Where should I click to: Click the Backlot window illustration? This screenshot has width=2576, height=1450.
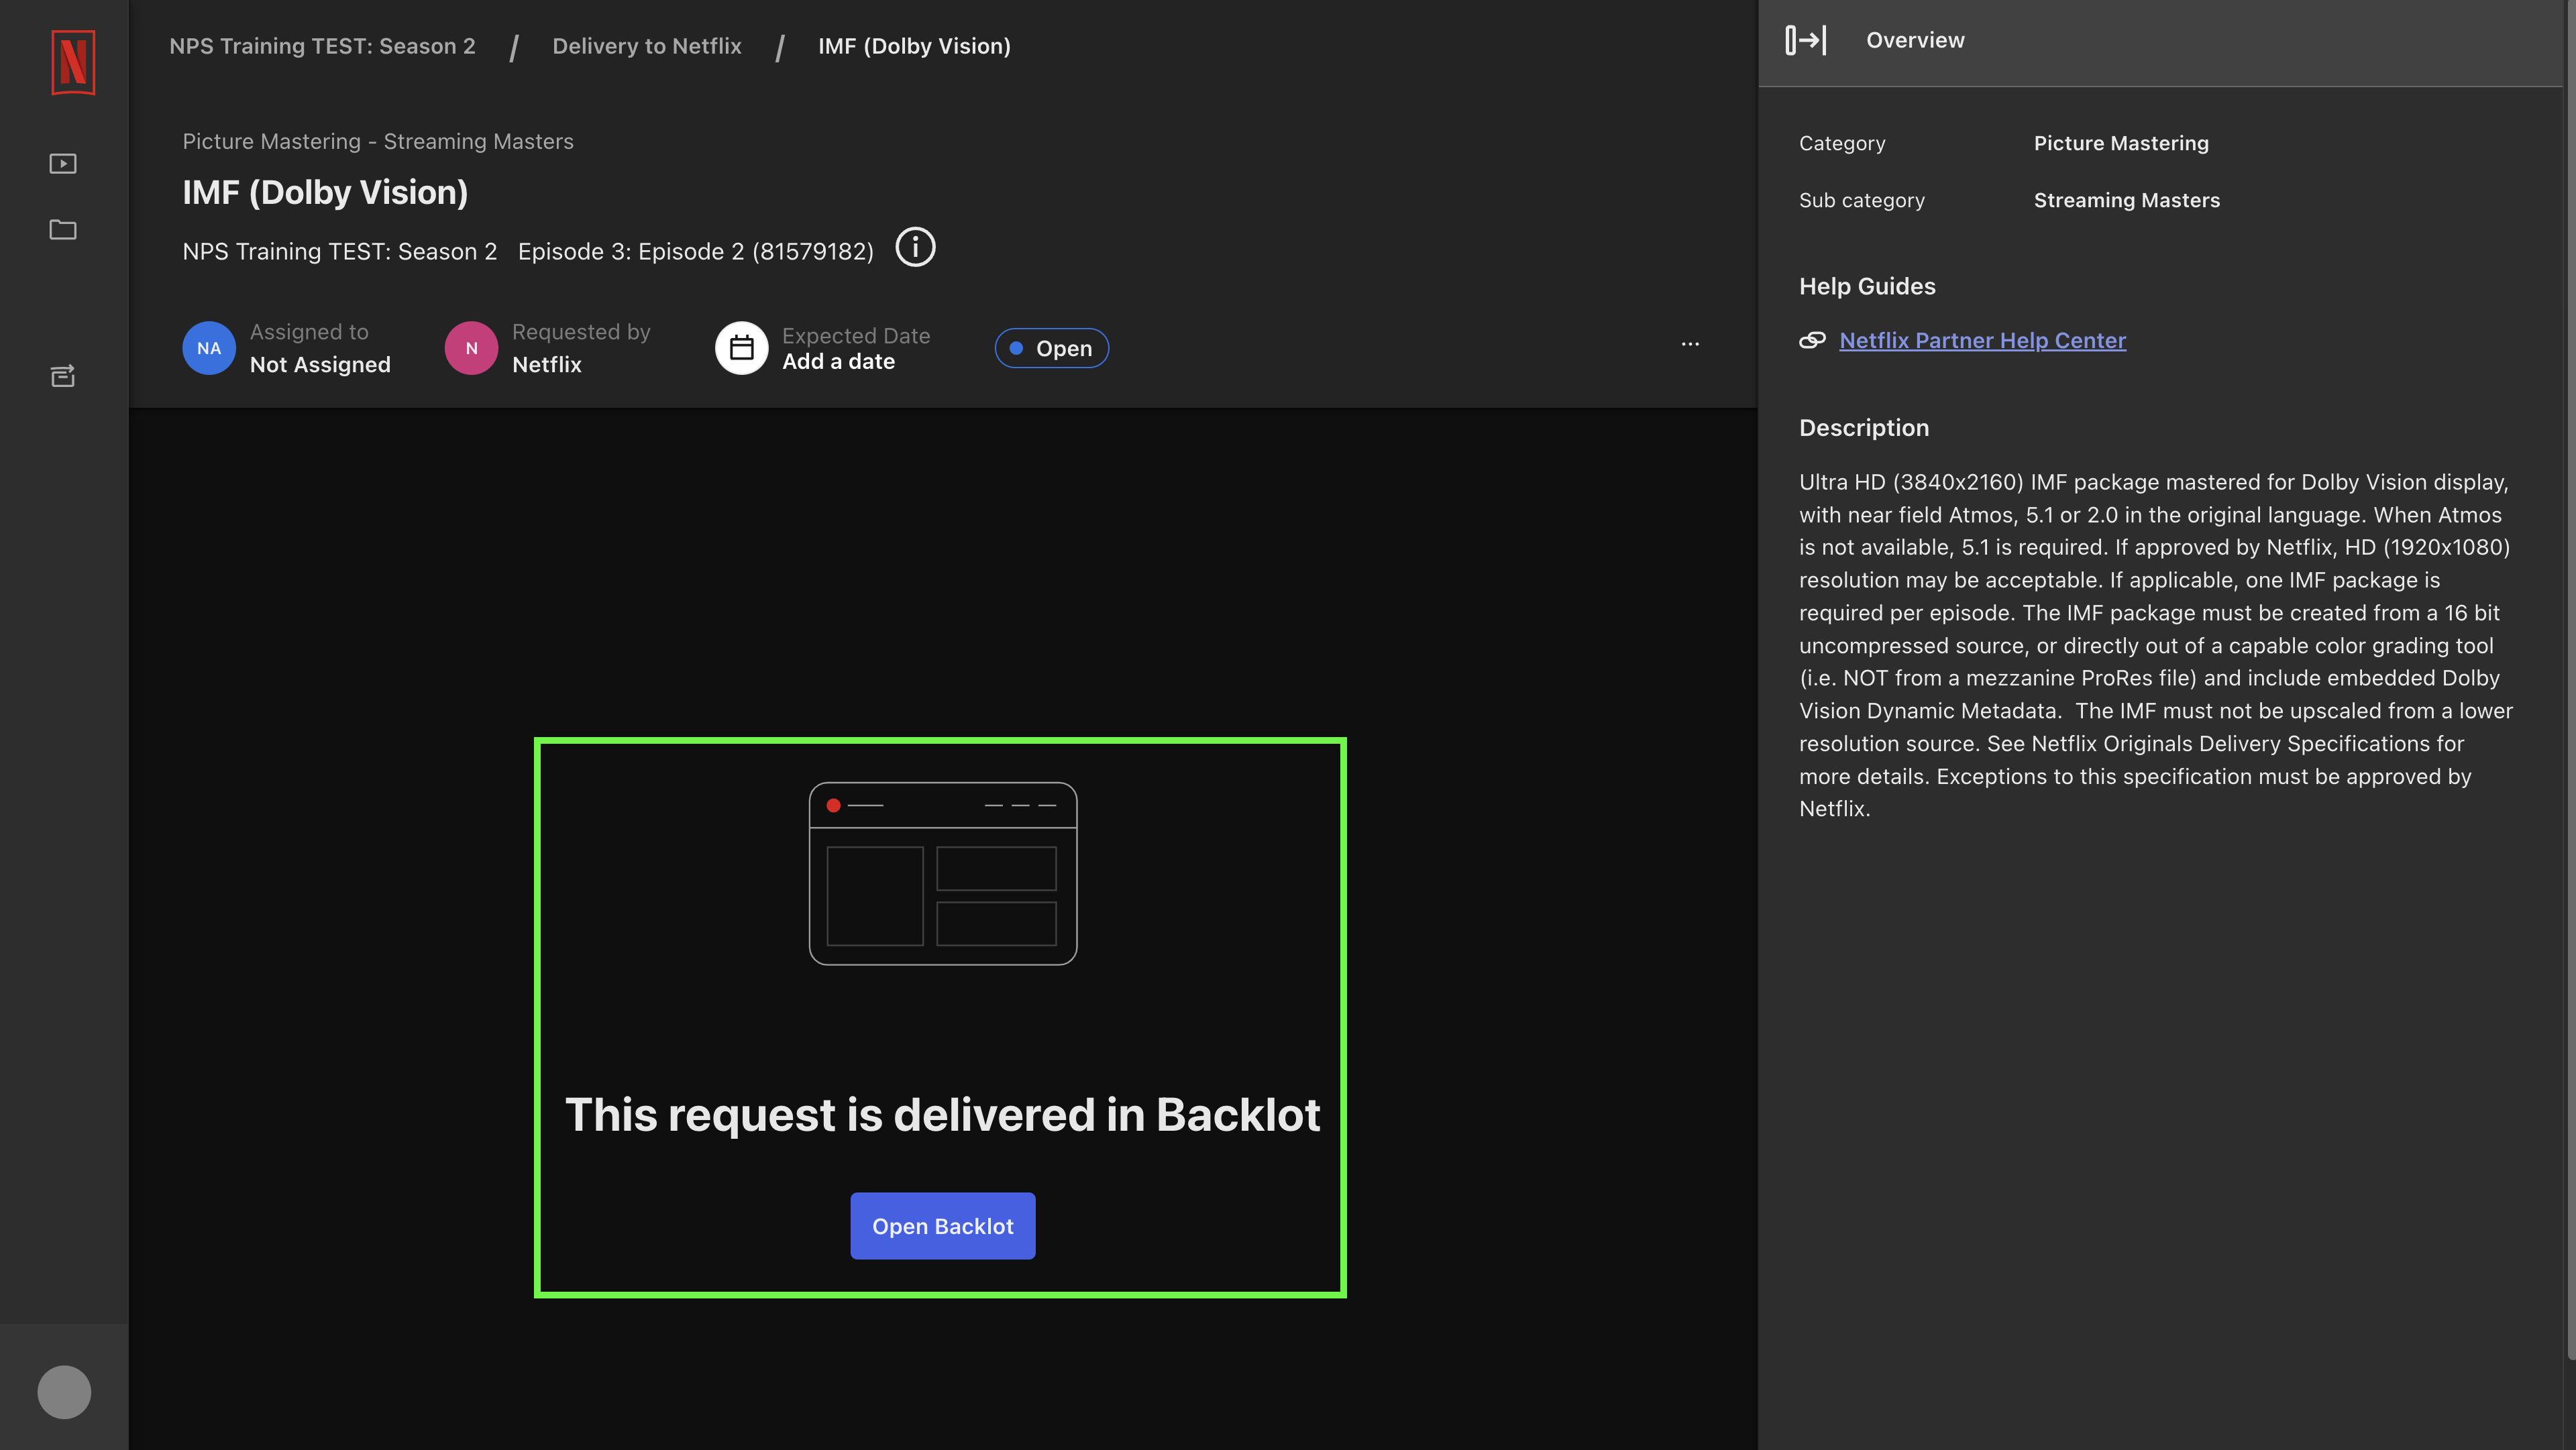click(x=942, y=873)
